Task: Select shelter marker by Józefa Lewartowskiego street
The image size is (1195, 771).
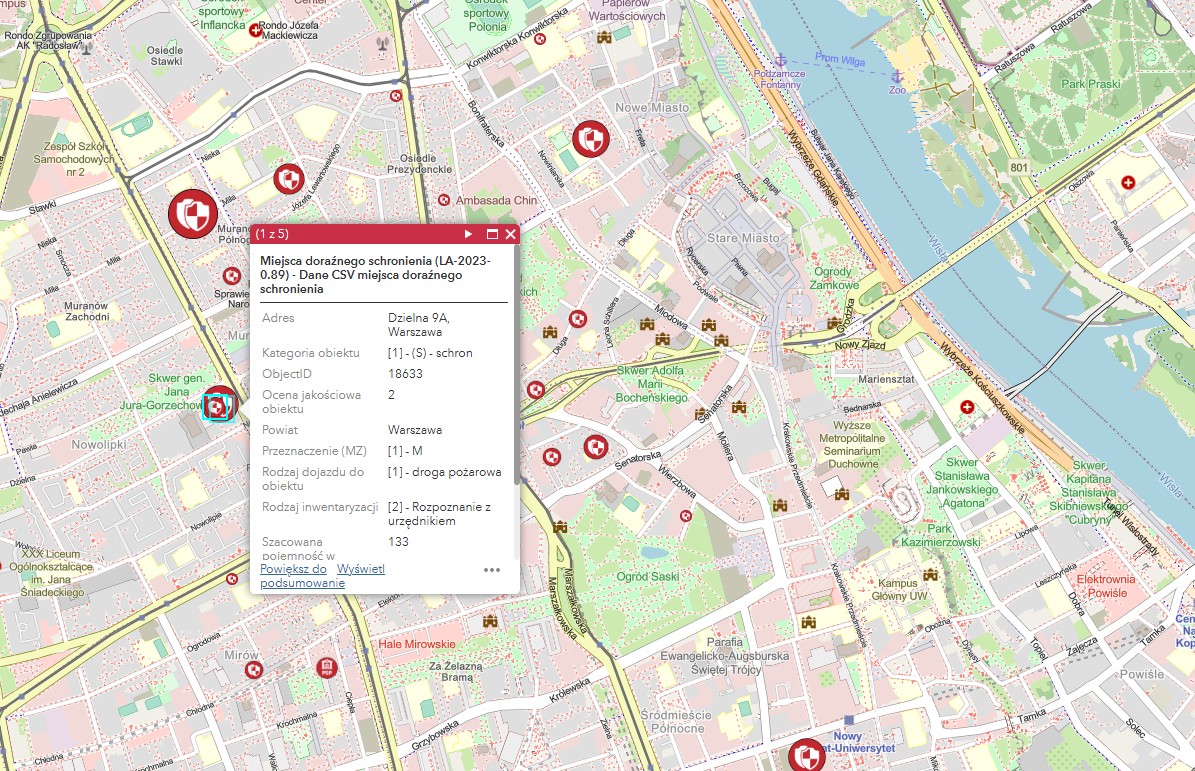Action: click(289, 179)
